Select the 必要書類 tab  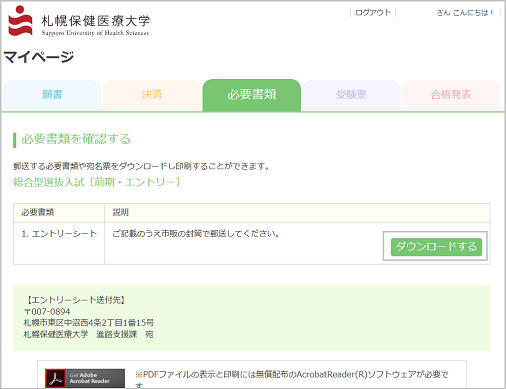point(252,95)
